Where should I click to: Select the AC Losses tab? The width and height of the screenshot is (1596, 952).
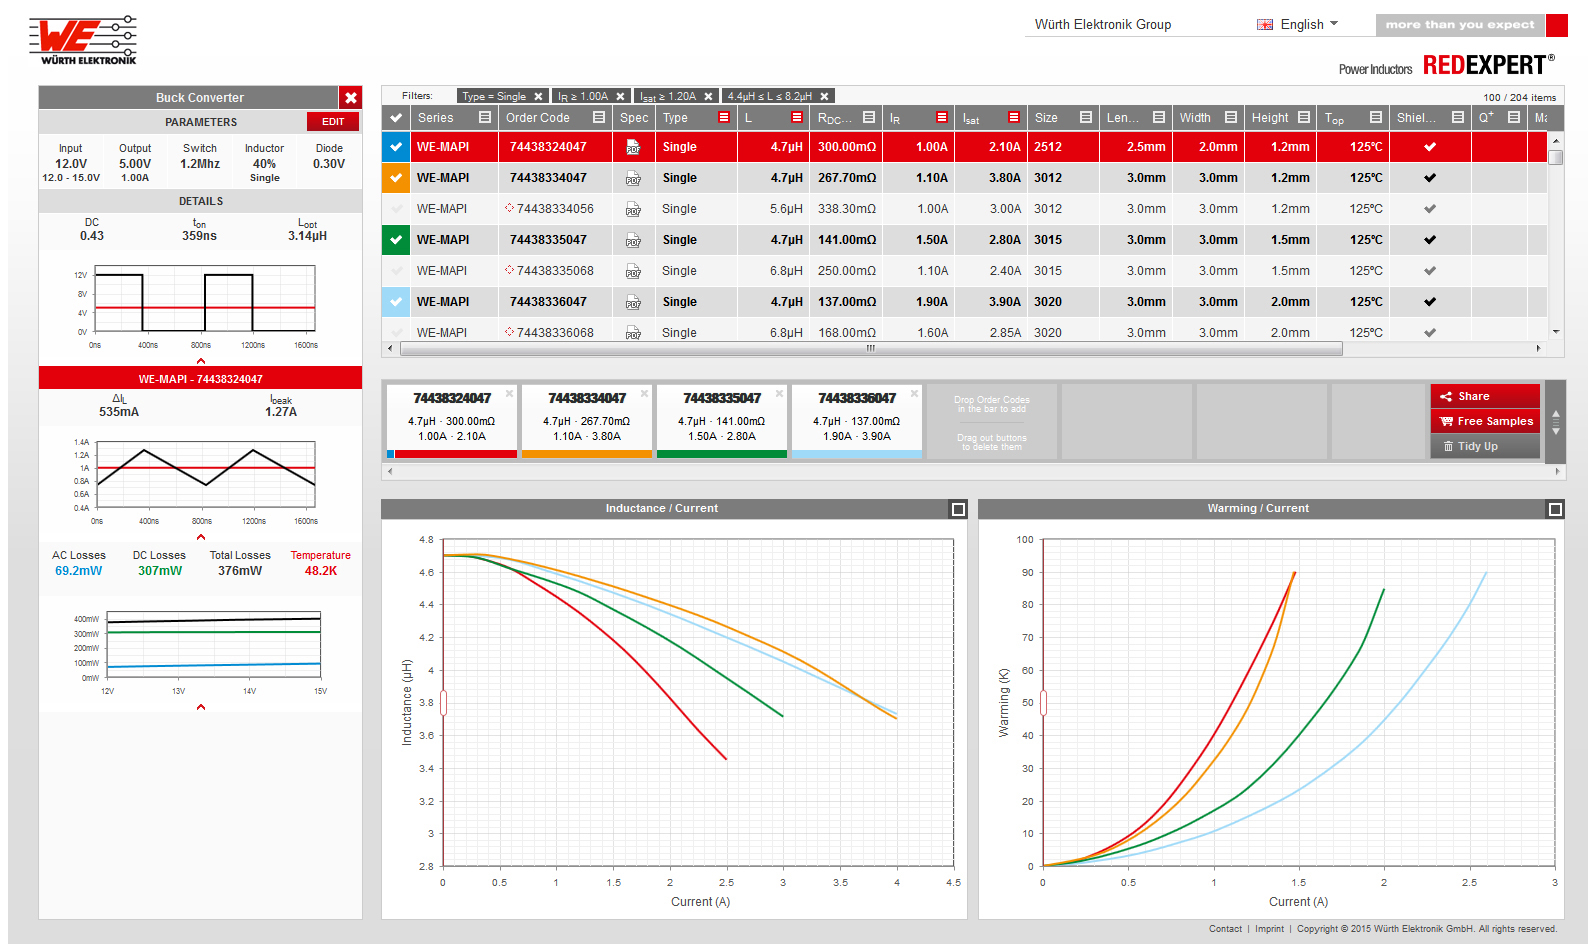point(79,563)
